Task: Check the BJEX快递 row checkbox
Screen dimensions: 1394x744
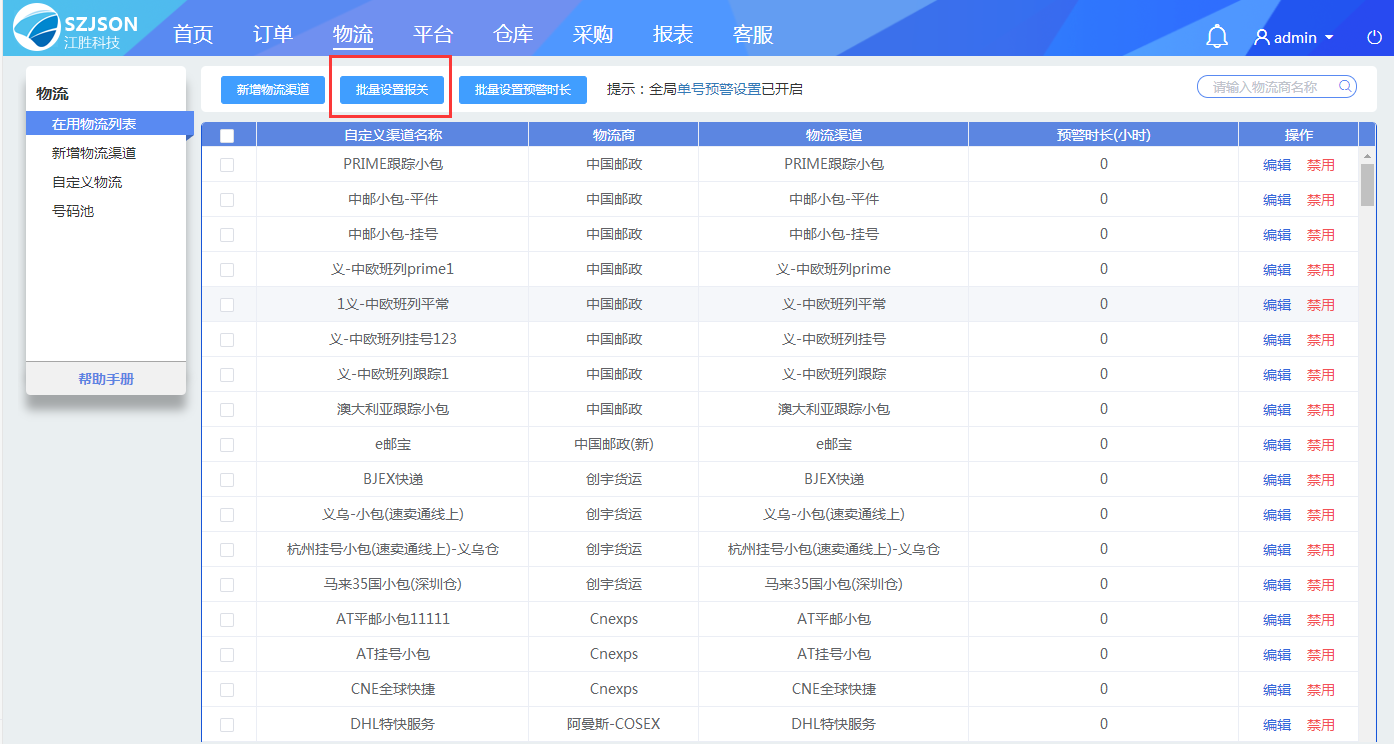Action: (227, 480)
